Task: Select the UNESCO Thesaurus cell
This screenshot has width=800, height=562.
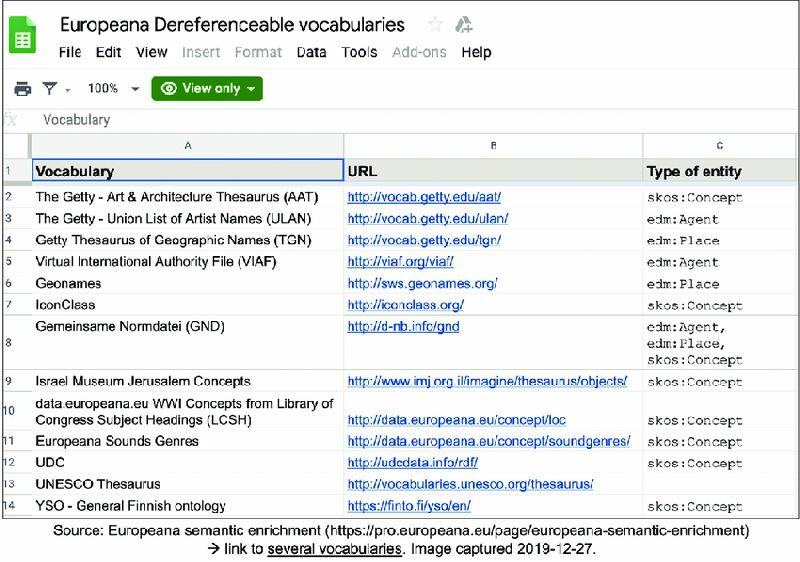Action: tap(187, 484)
